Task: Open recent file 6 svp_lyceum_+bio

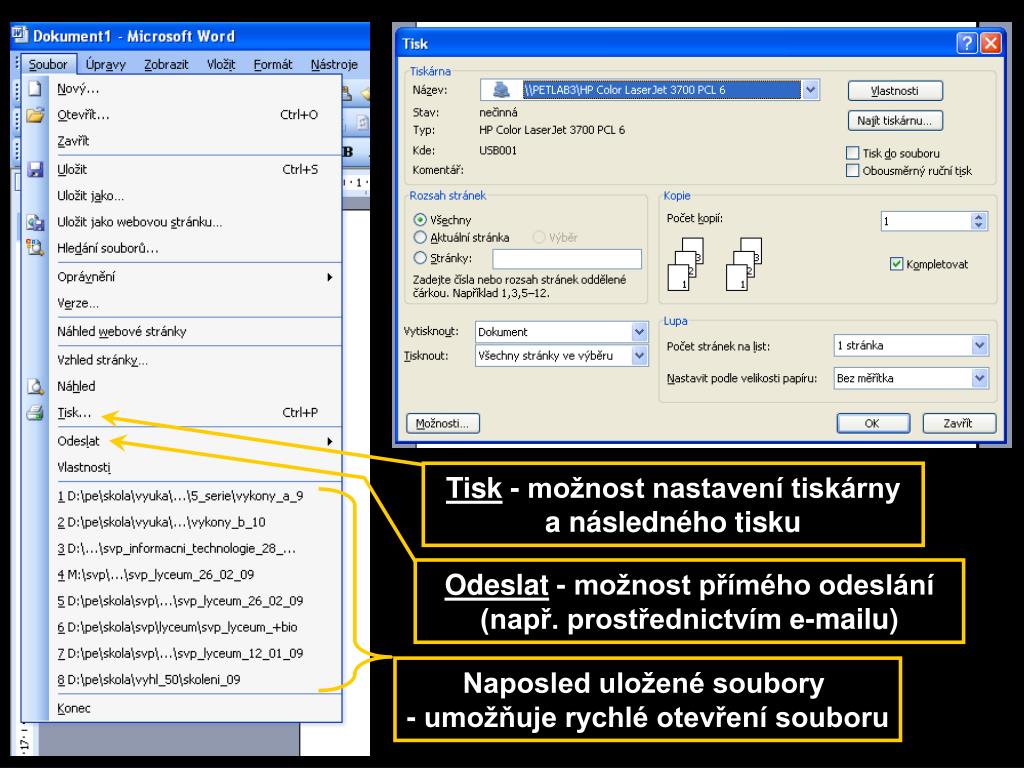Action: pyautogui.click(x=183, y=627)
